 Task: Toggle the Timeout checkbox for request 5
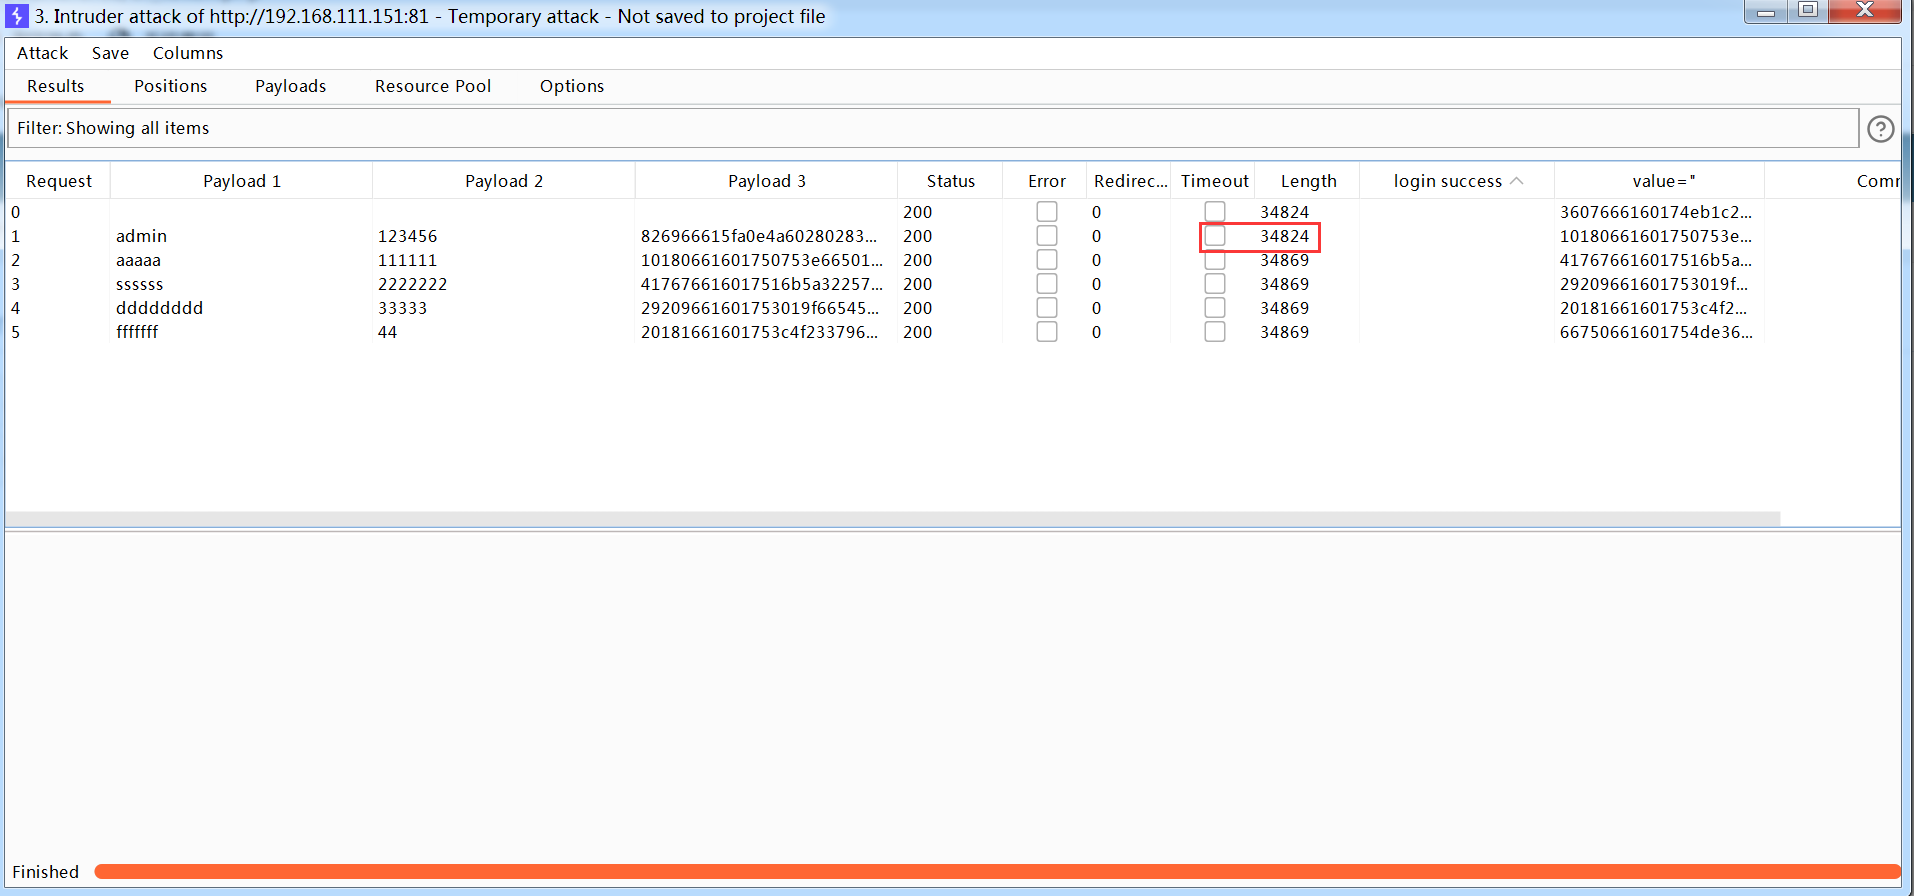1214,332
